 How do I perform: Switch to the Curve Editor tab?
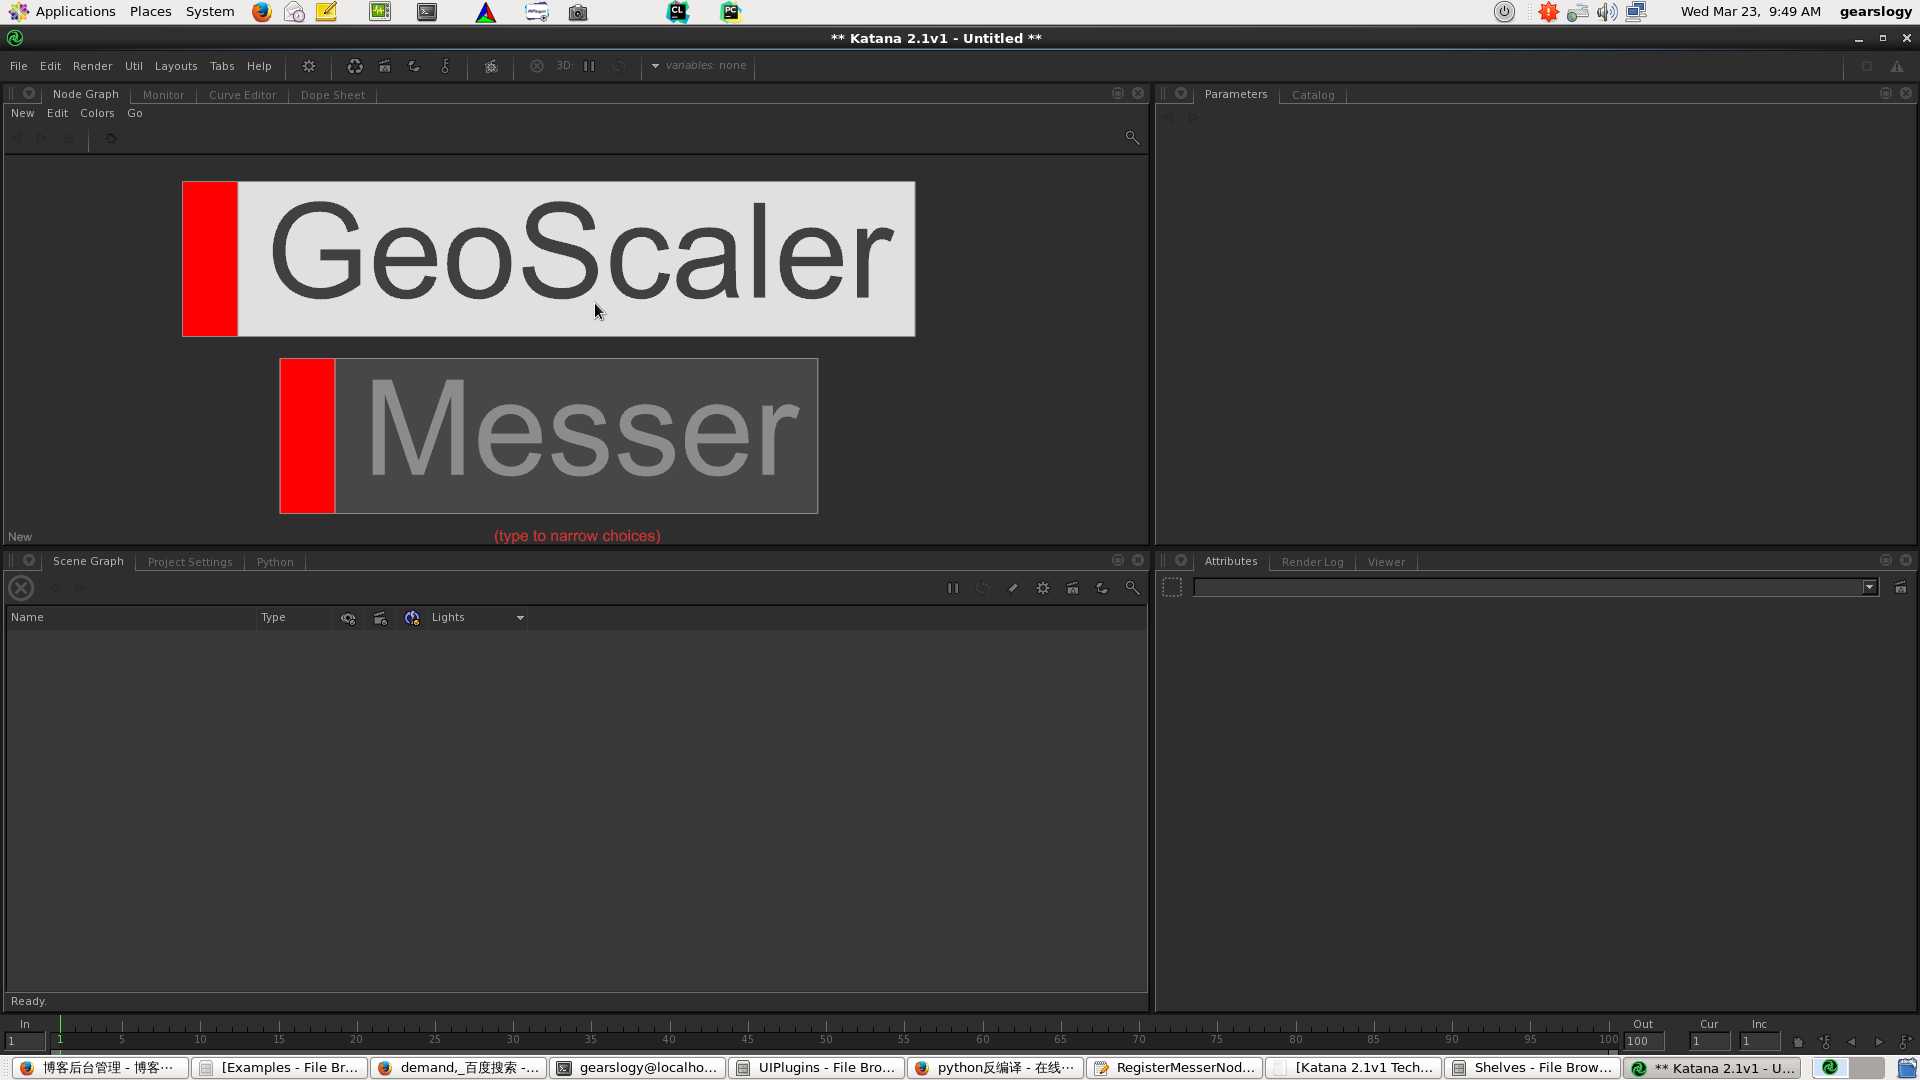pos(242,95)
